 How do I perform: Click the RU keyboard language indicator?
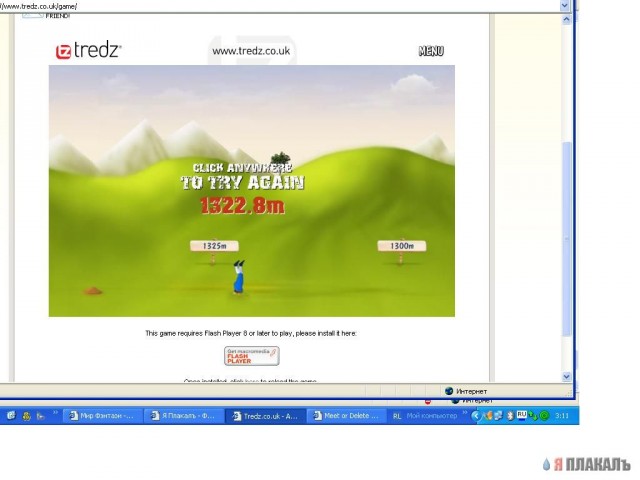coord(522,415)
